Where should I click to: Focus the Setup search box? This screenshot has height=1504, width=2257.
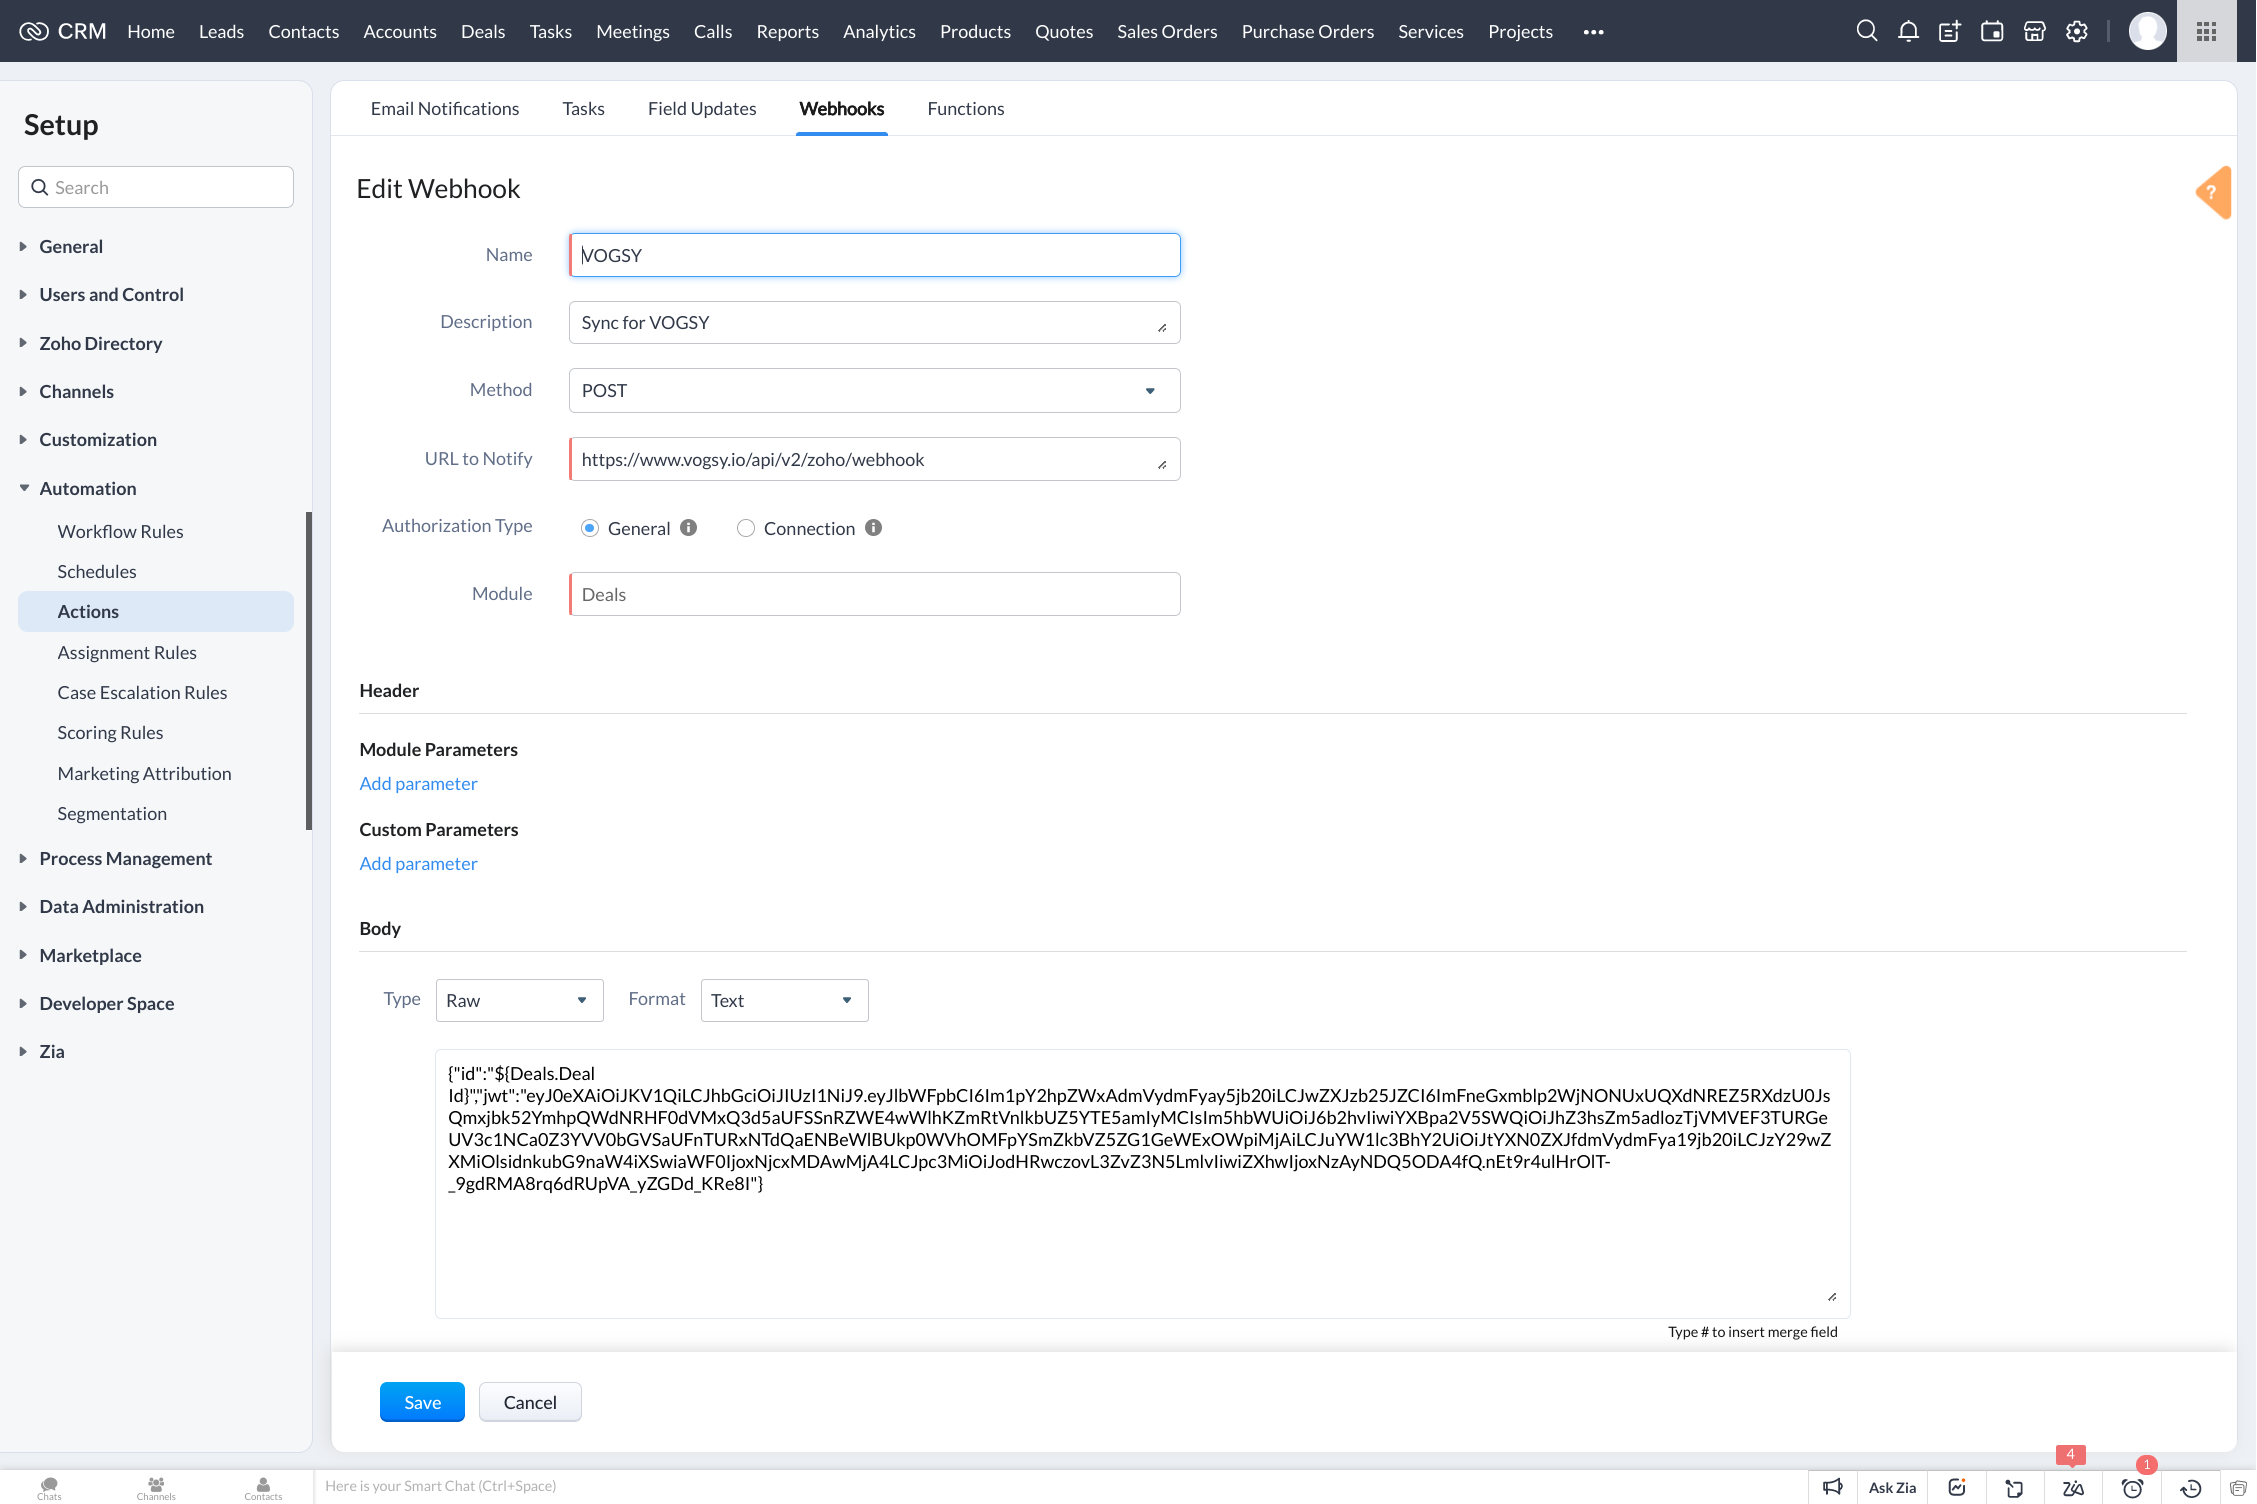(156, 187)
